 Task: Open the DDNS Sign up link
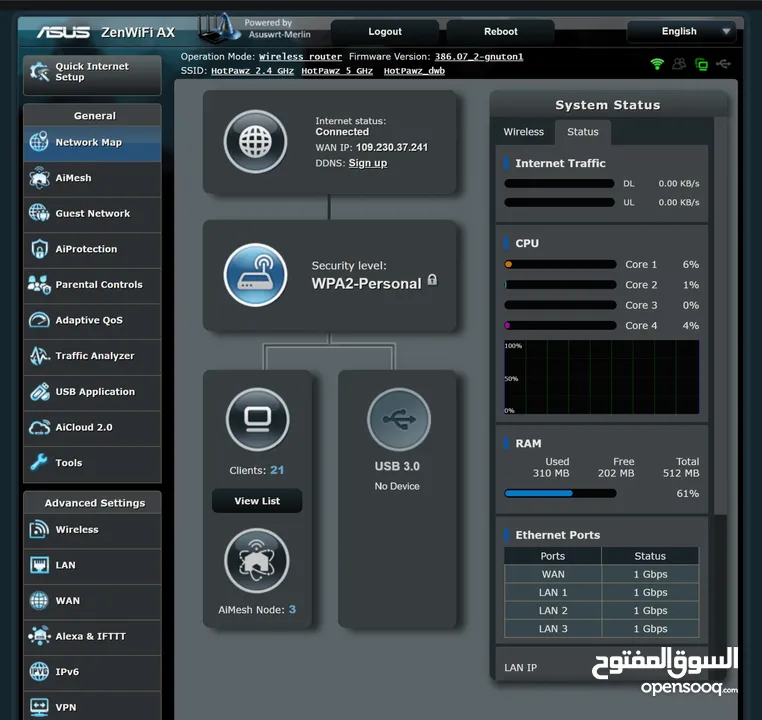pyautogui.click(x=368, y=163)
